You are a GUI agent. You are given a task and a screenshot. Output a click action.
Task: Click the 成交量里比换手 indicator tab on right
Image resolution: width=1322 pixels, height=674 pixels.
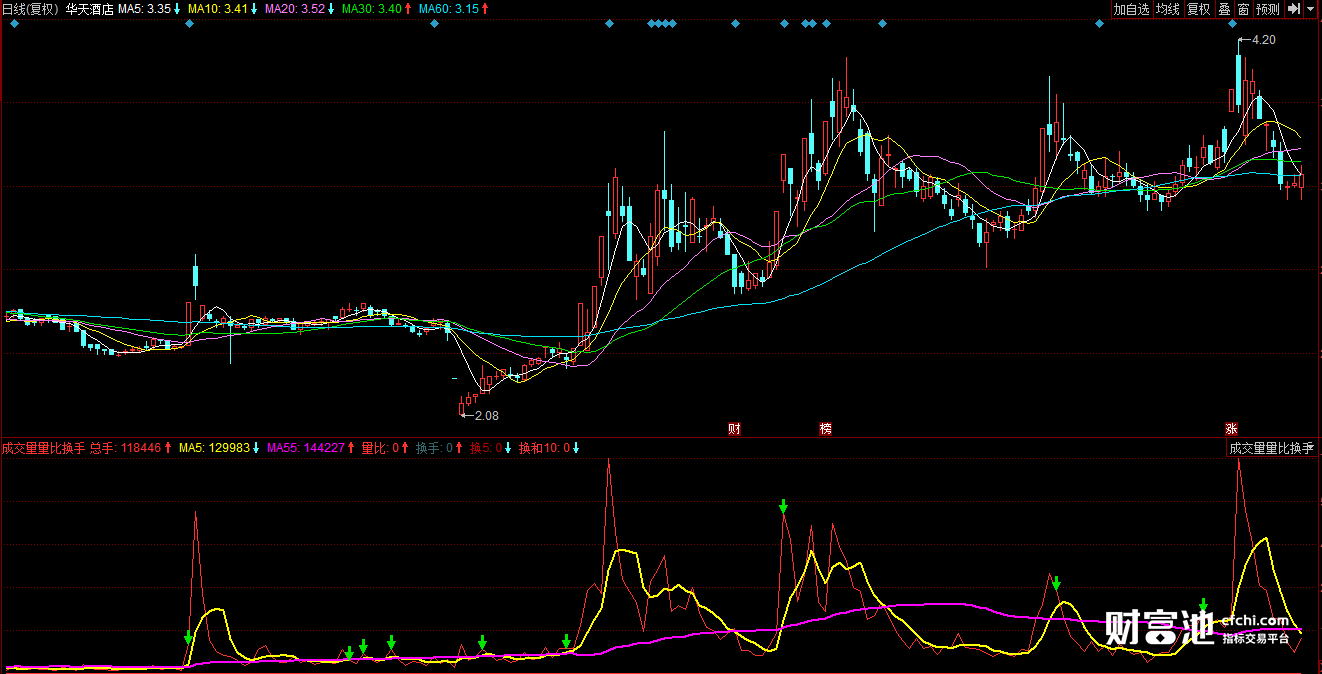click(1272, 449)
